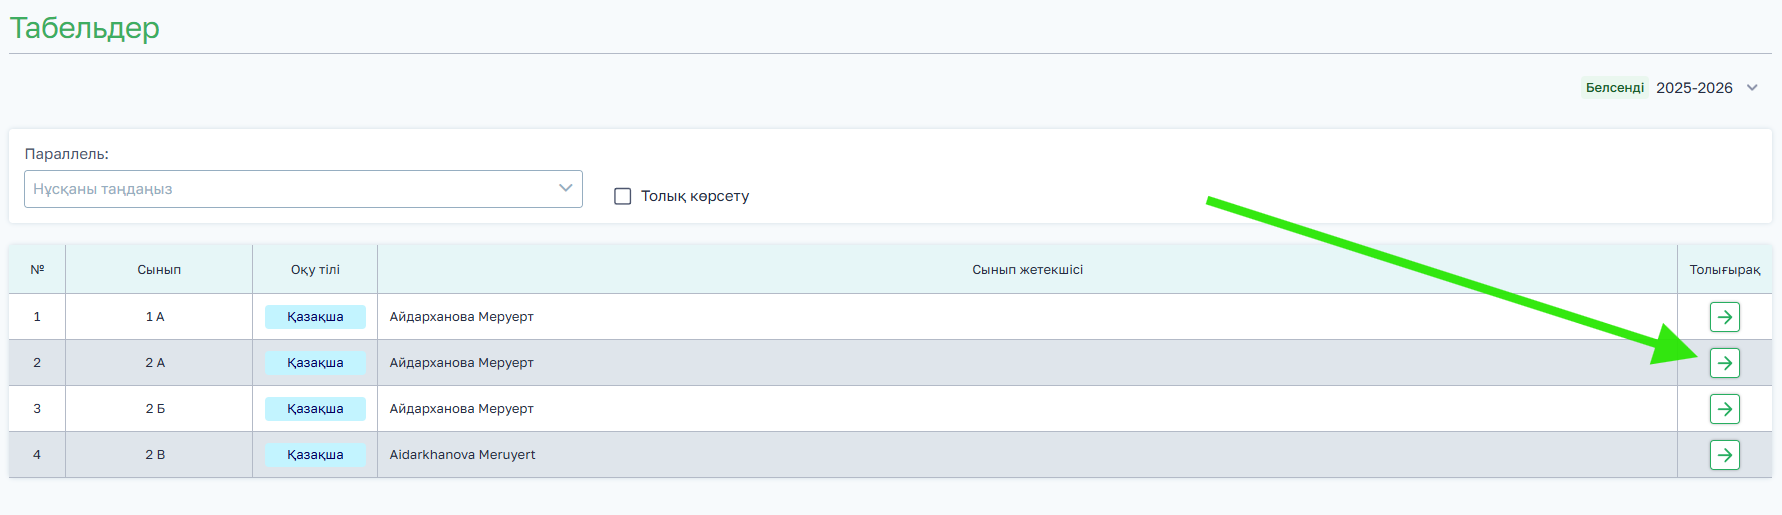The height and width of the screenshot is (515, 1782).
Task: Click the Толық көрсету label text
Action: pyautogui.click(x=695, y=196)
